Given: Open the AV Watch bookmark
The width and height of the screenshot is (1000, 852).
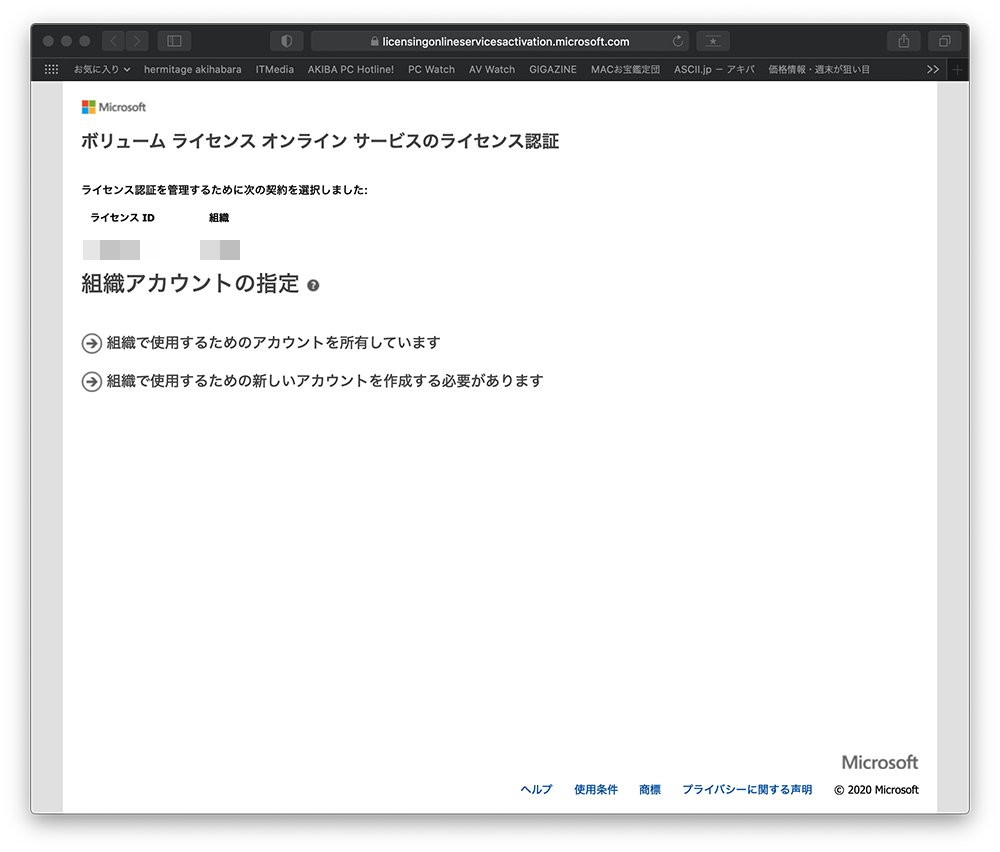Looking at the screenshot, I should pyautogui.click(x=492, y=69).
